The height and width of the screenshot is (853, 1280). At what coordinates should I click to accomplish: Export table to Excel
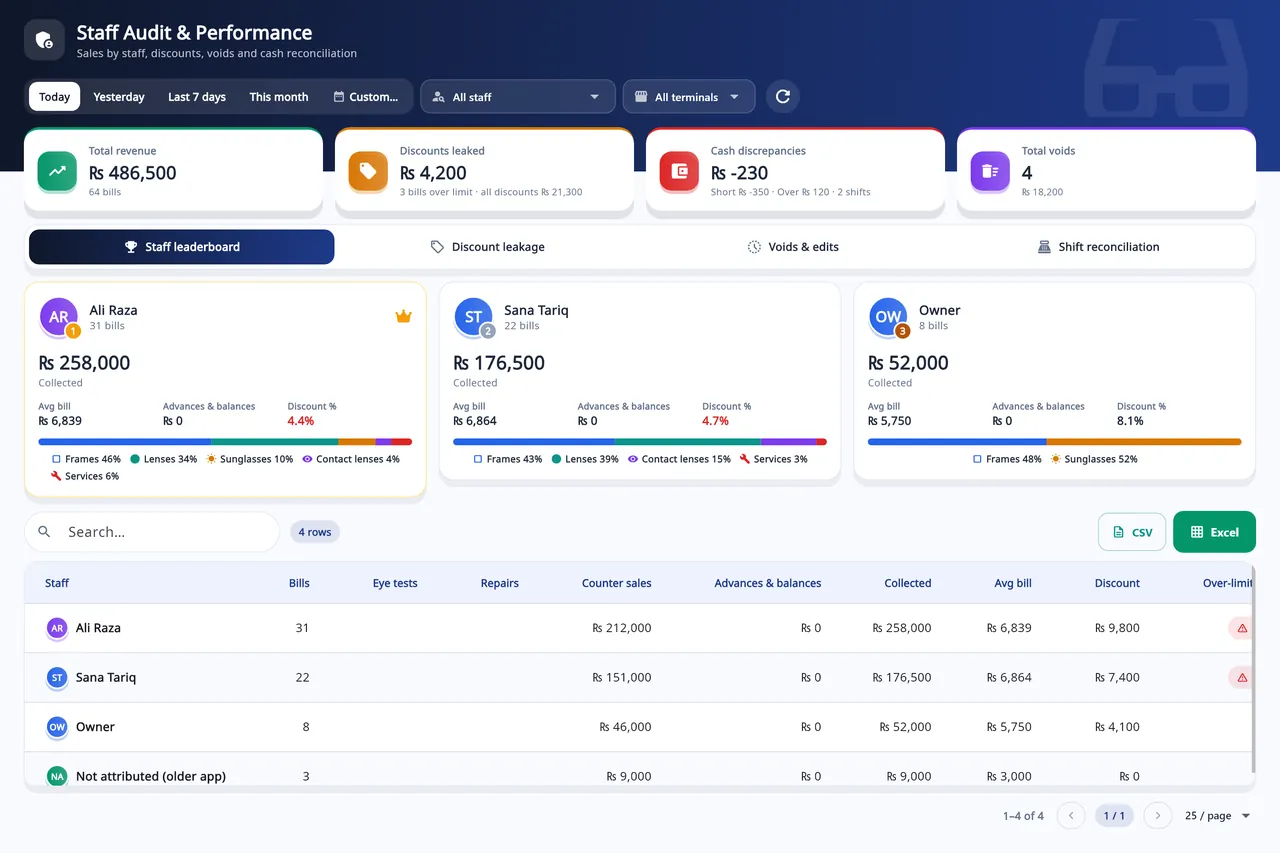coord(1214,532)
